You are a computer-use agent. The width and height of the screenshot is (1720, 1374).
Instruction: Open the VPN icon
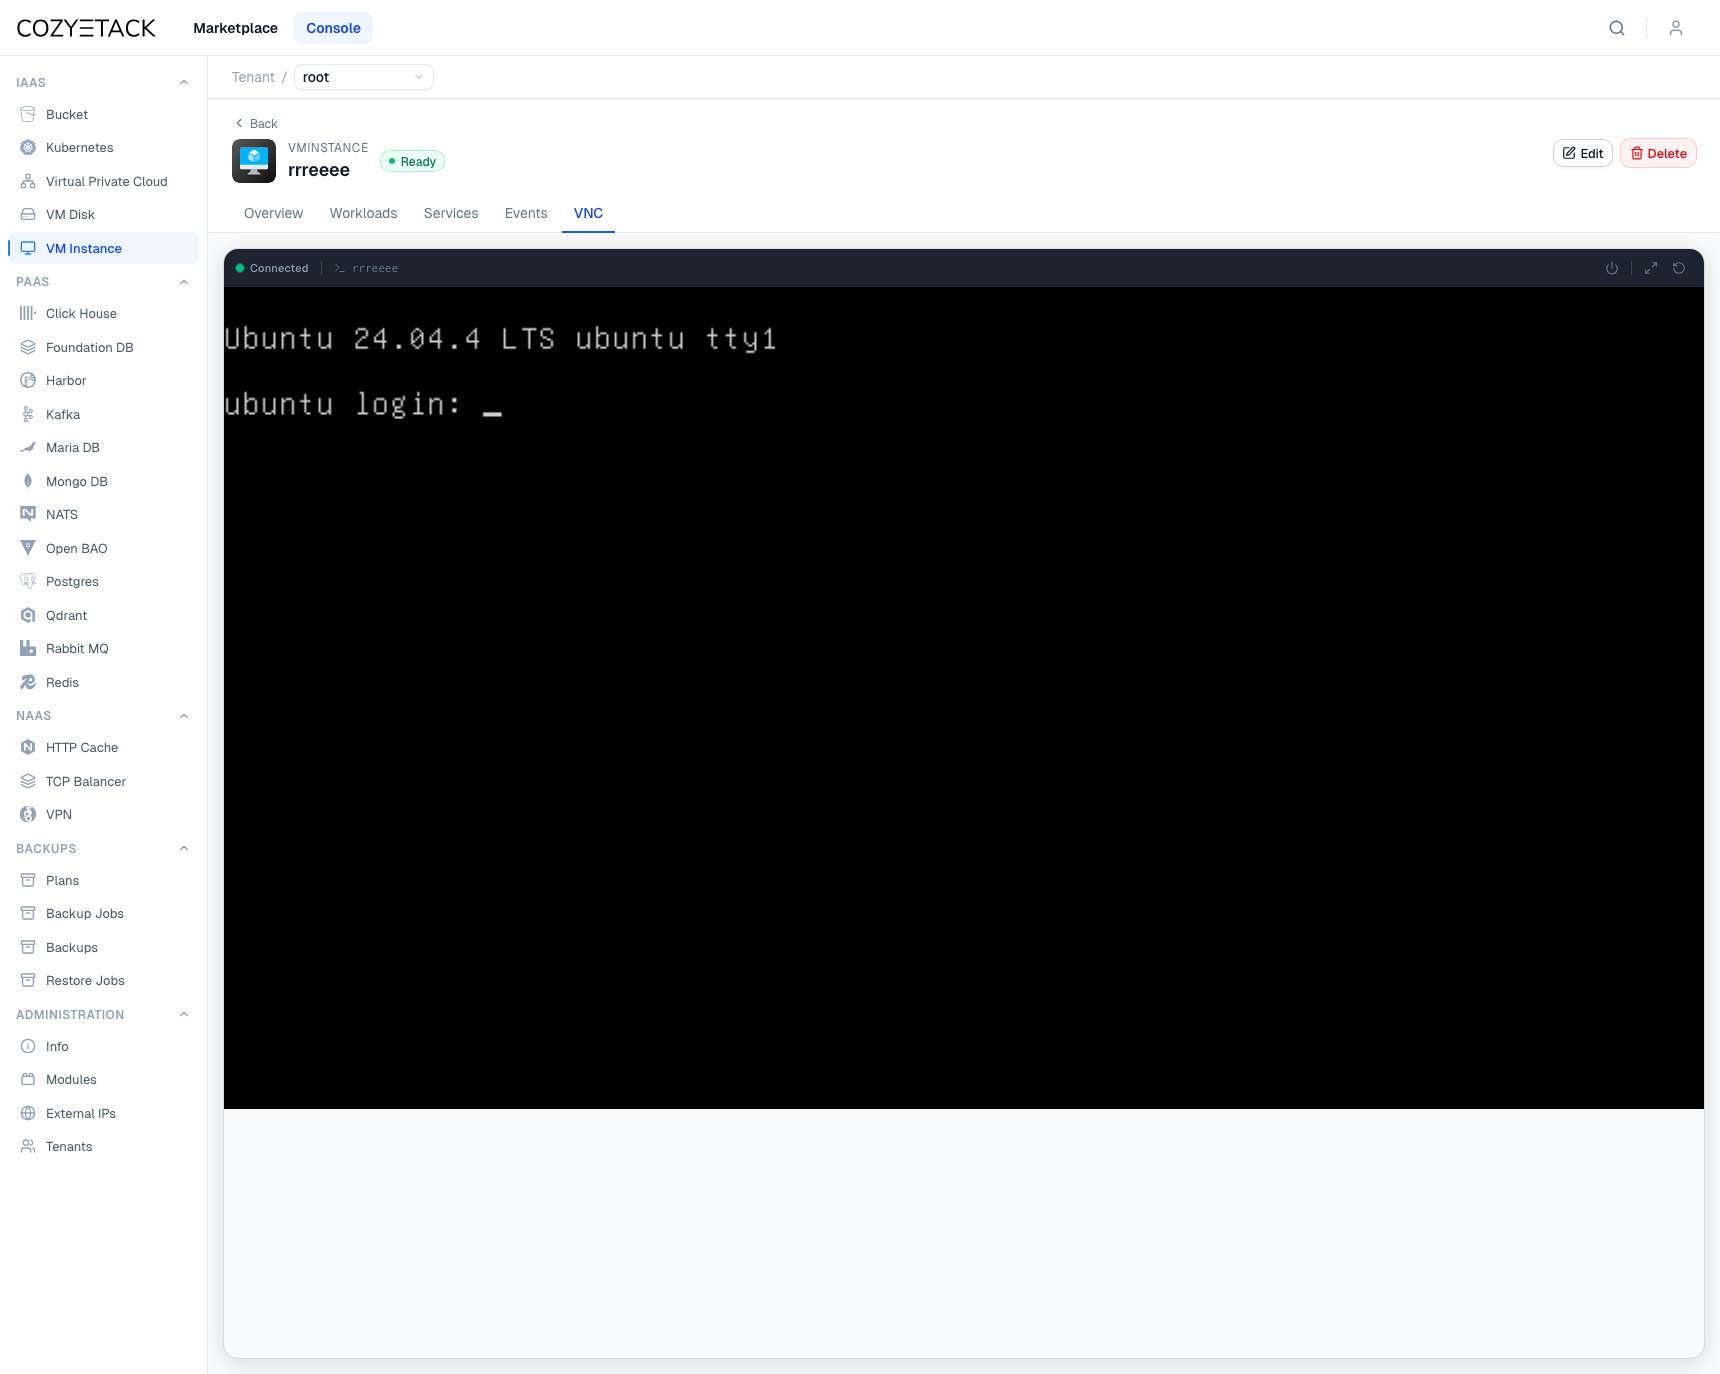click(x=28, y=814)
